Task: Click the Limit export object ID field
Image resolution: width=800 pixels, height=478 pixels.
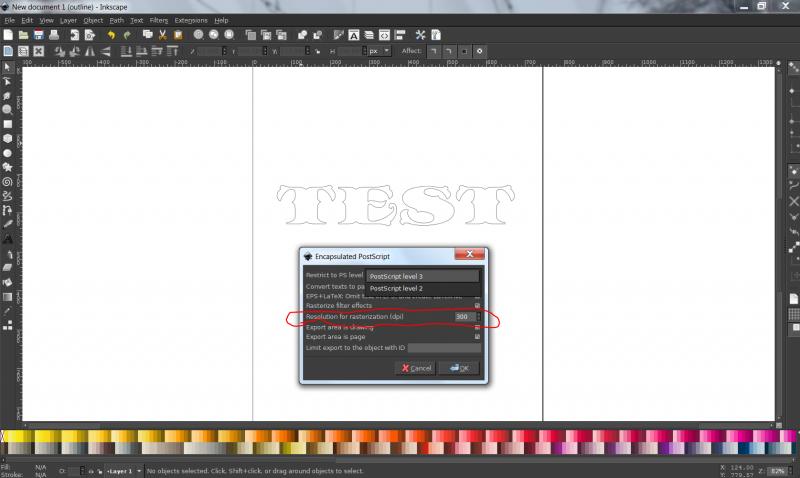Action: pos(444,347)
